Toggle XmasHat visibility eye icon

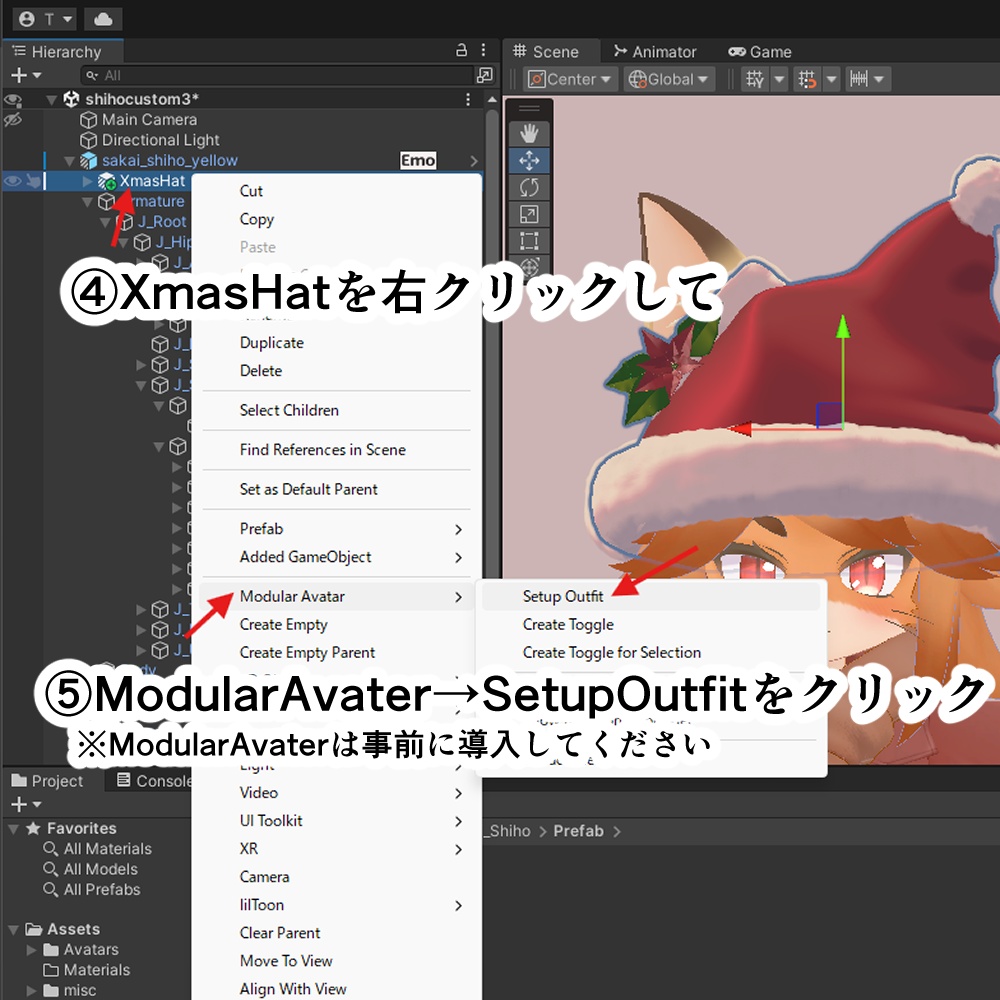click(x=13, y=181)
